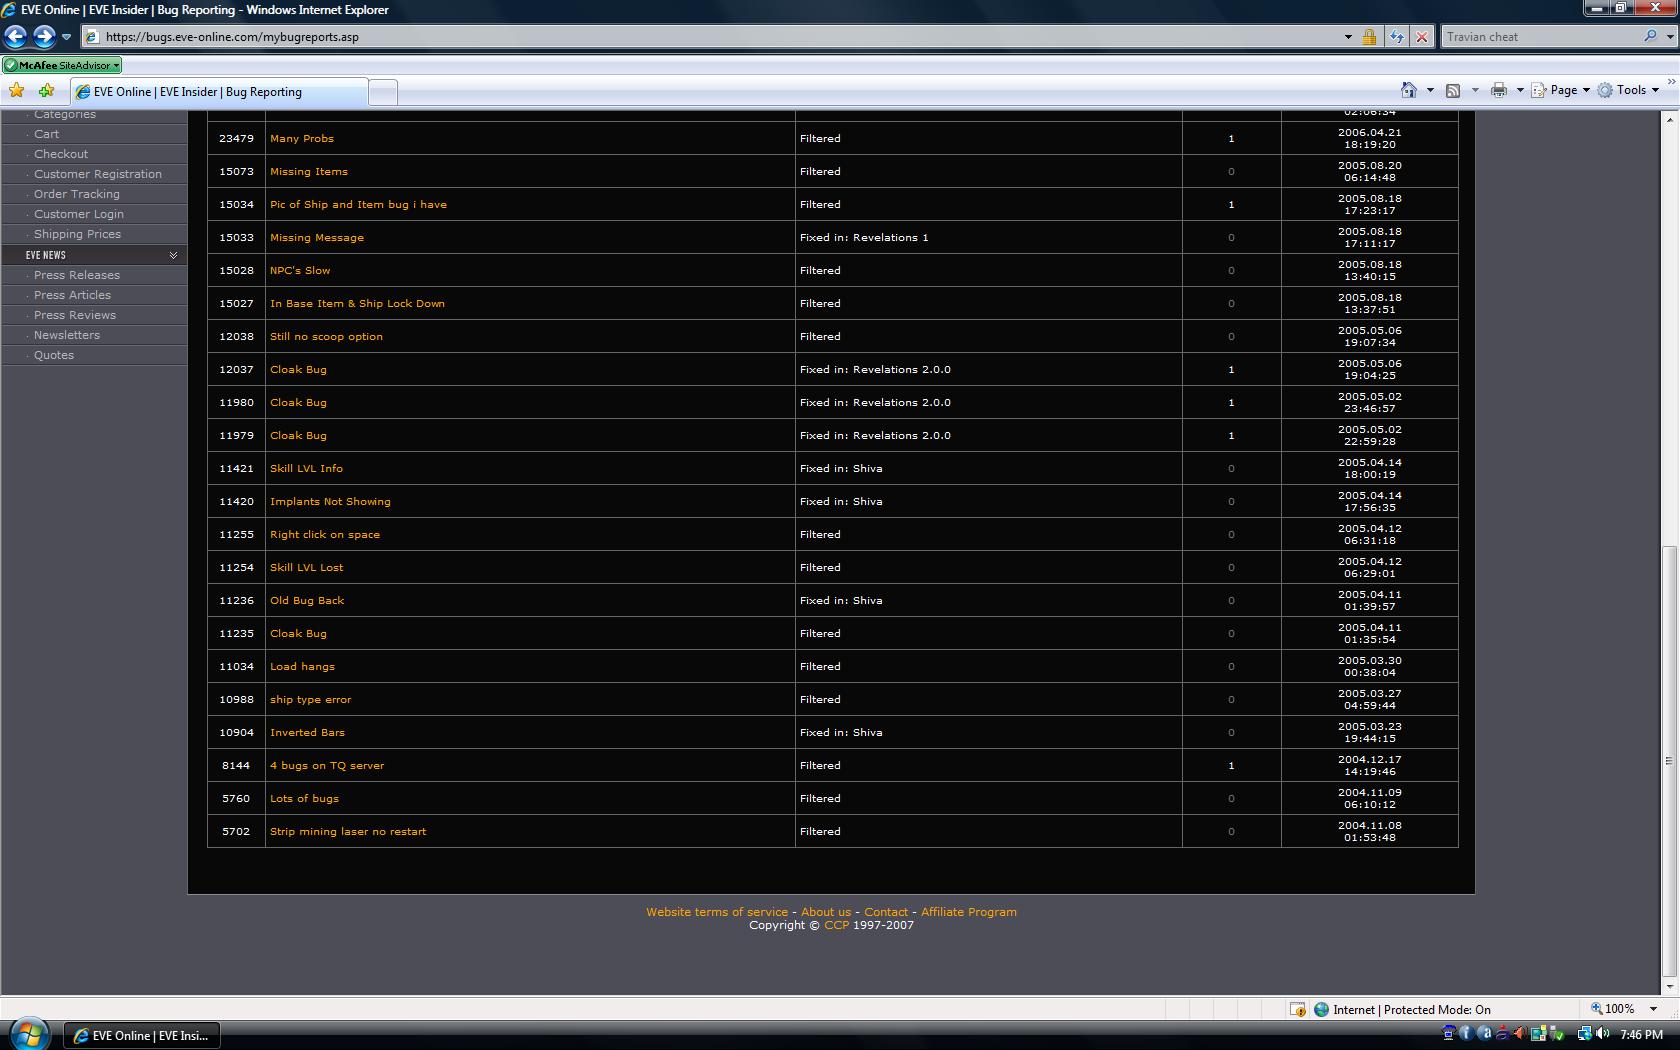Open the 'Many Probs' bug report
1680x1050 pixels.
pyautogui.click(x=302, y=138)
